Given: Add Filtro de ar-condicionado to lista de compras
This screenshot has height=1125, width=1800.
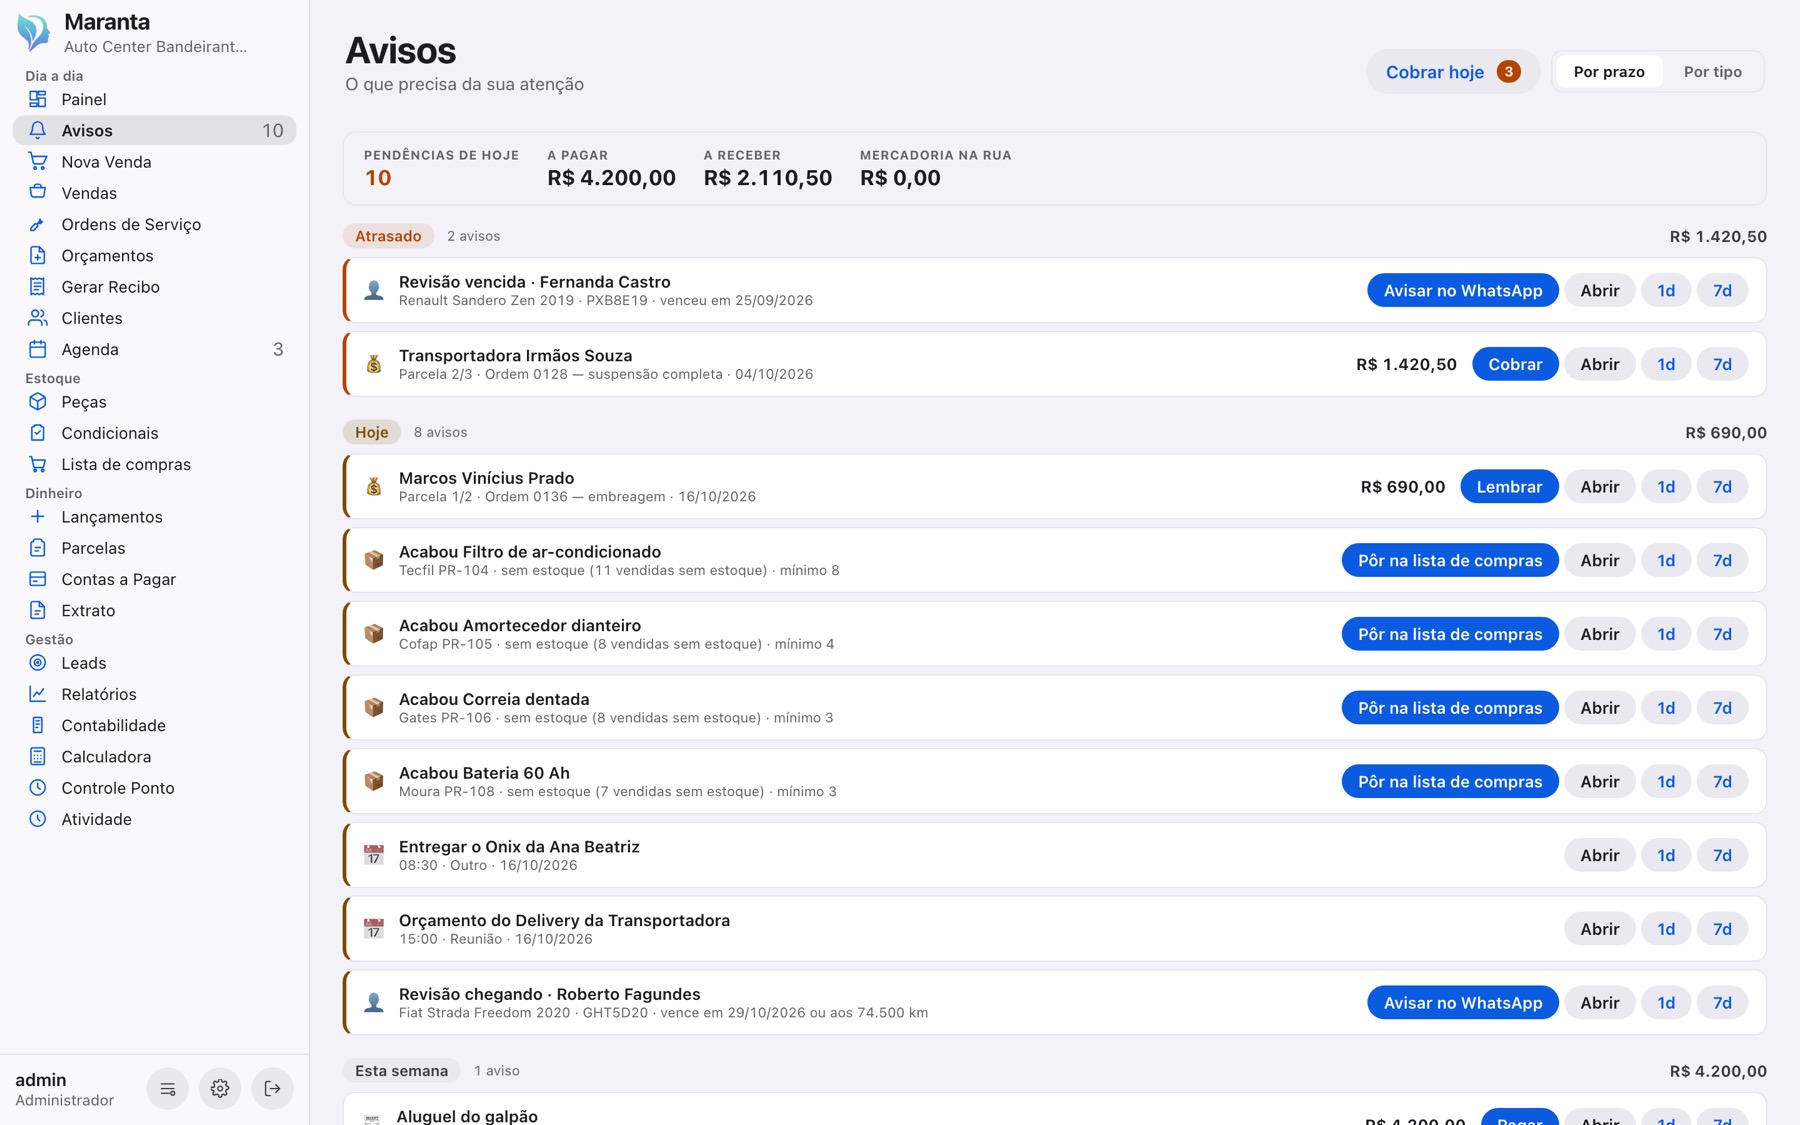Looking at the screenshot, I should pyautogui.click(x=1449, y=560).
